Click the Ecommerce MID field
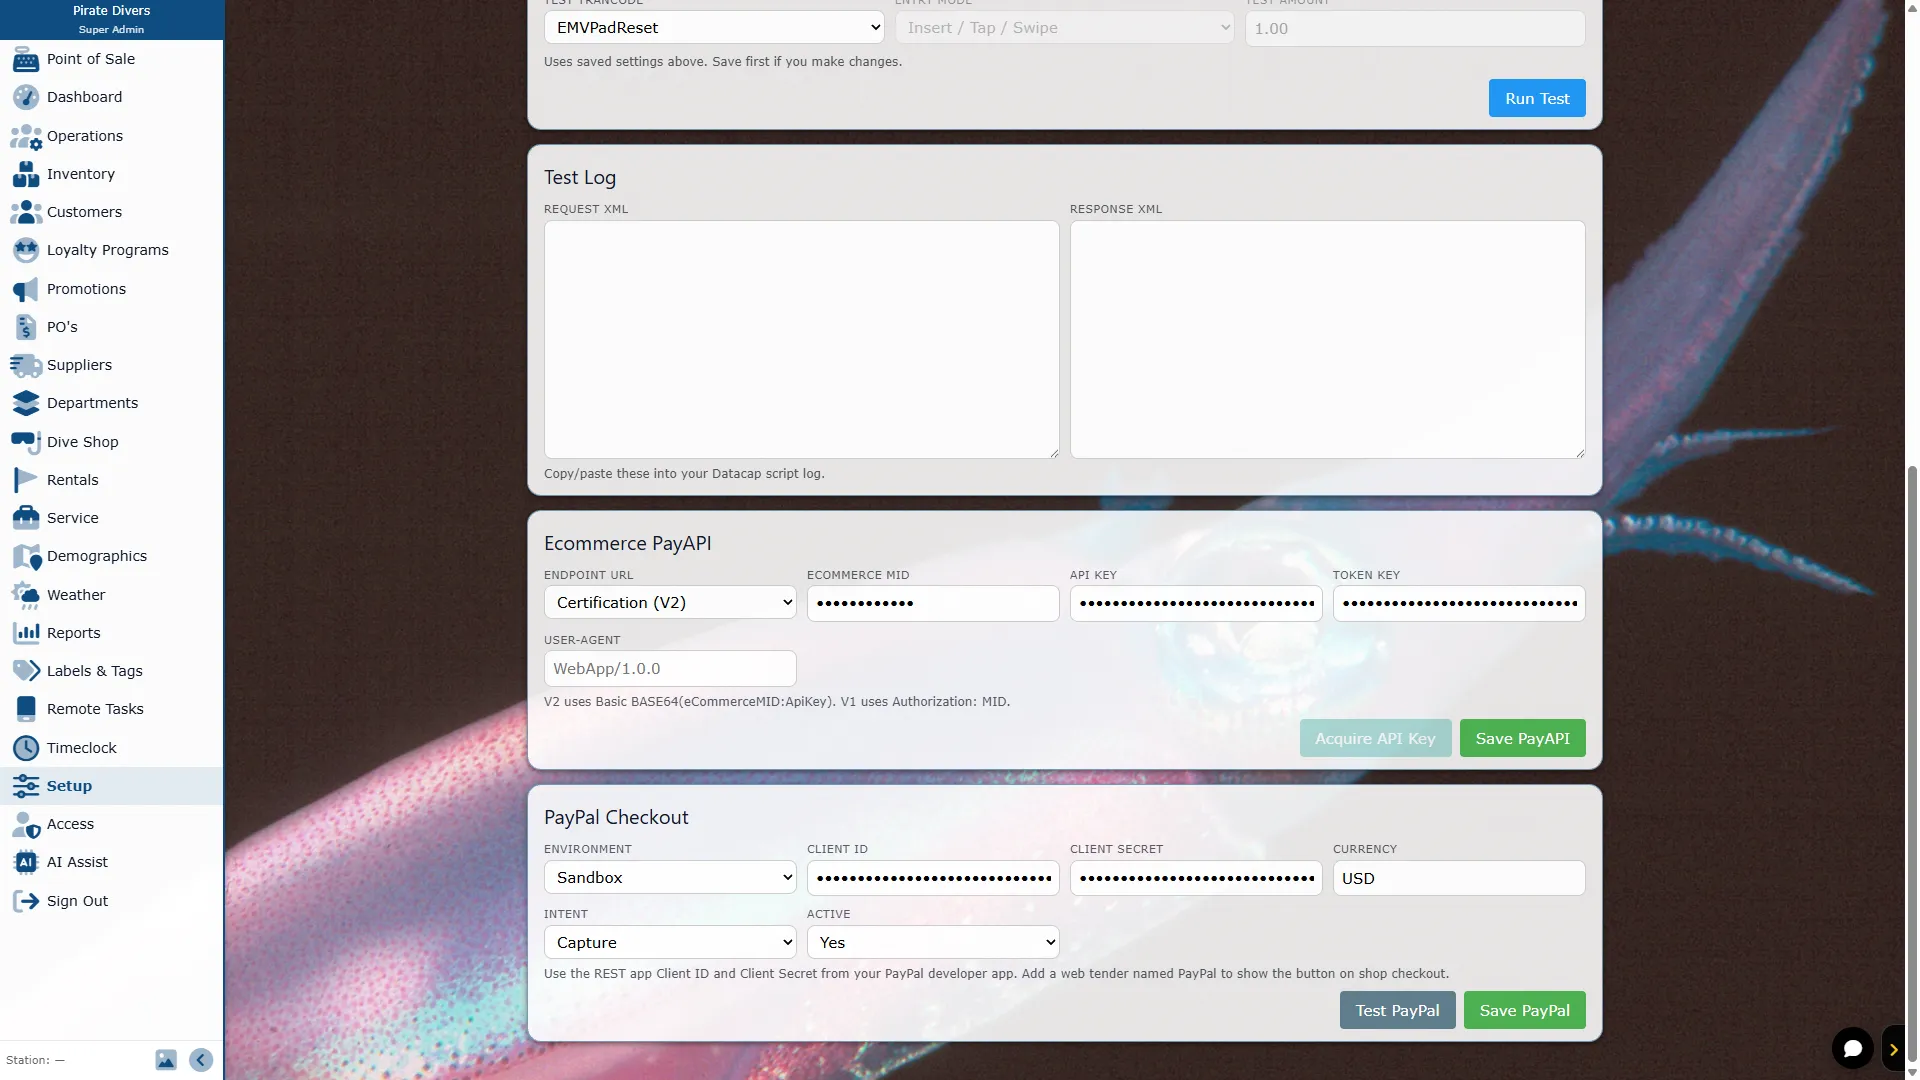1920x1080 pixels. [933, 603]
